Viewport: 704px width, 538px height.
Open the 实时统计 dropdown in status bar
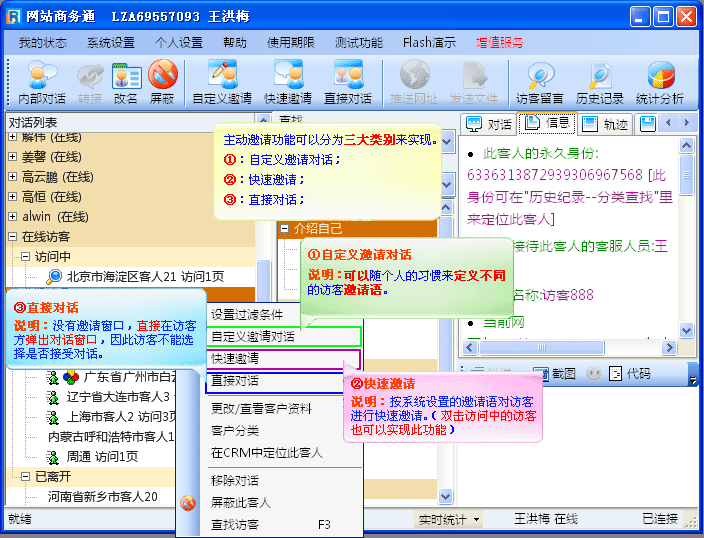point(449,519)
